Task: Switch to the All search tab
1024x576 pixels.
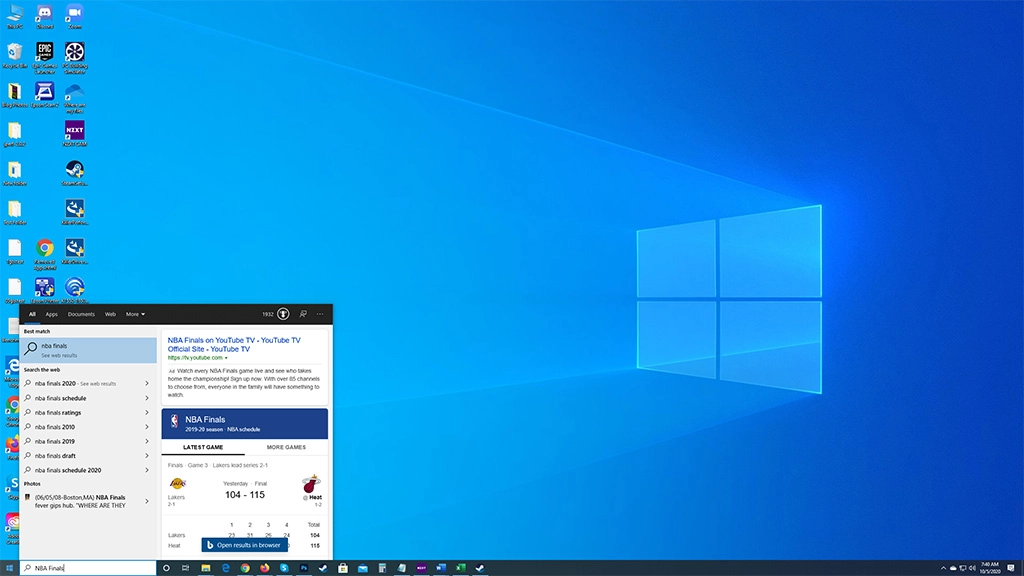Action: pyautogui.click(x=32, y=314)
